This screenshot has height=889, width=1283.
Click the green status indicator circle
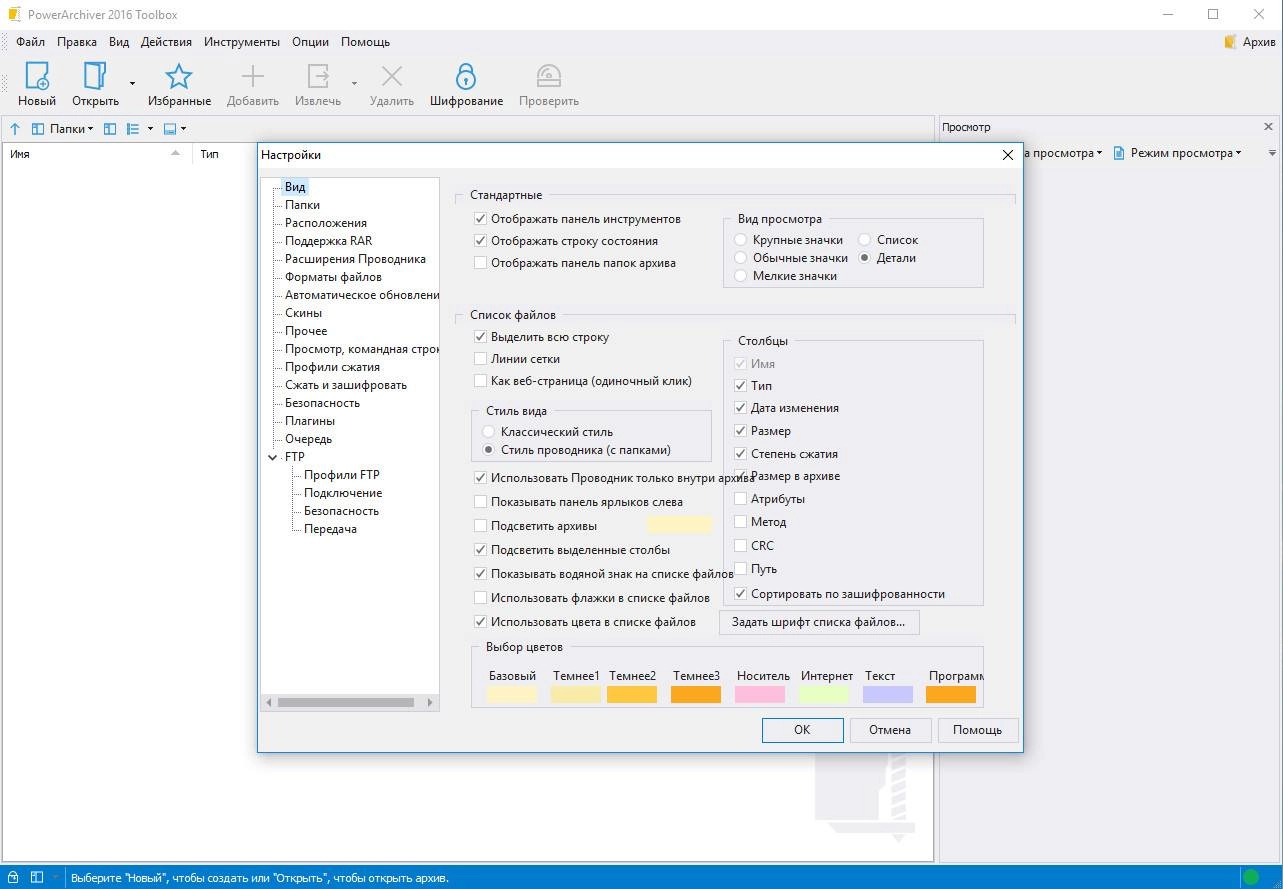tap(1251, 877)
